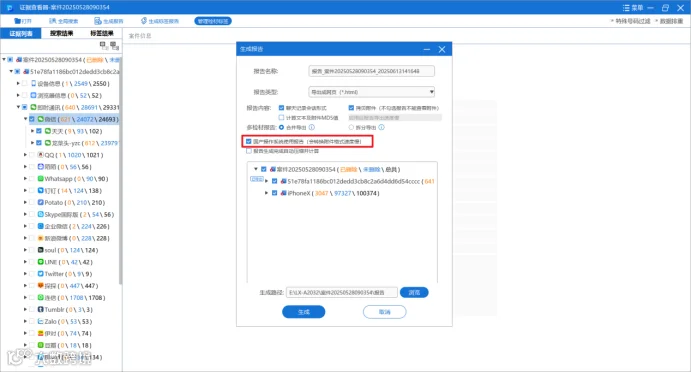Select the split export radio button
This screenshot has height=372, width=692.
pyautogui.click(x=351, y=128)
